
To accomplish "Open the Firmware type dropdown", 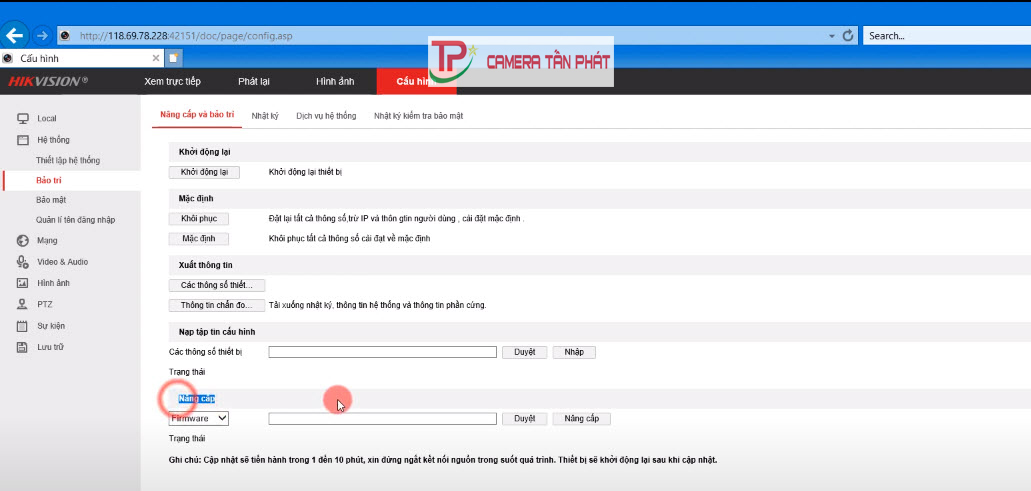I will 199,419.
